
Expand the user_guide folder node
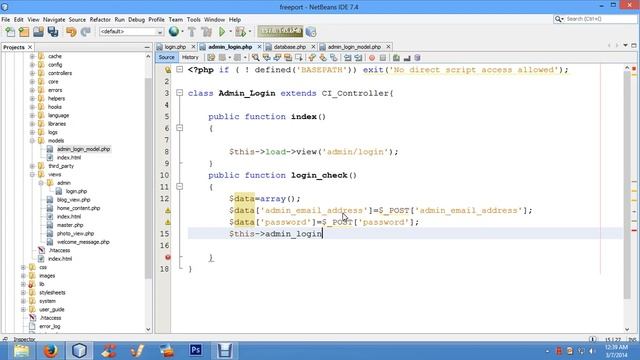(23, 309)
